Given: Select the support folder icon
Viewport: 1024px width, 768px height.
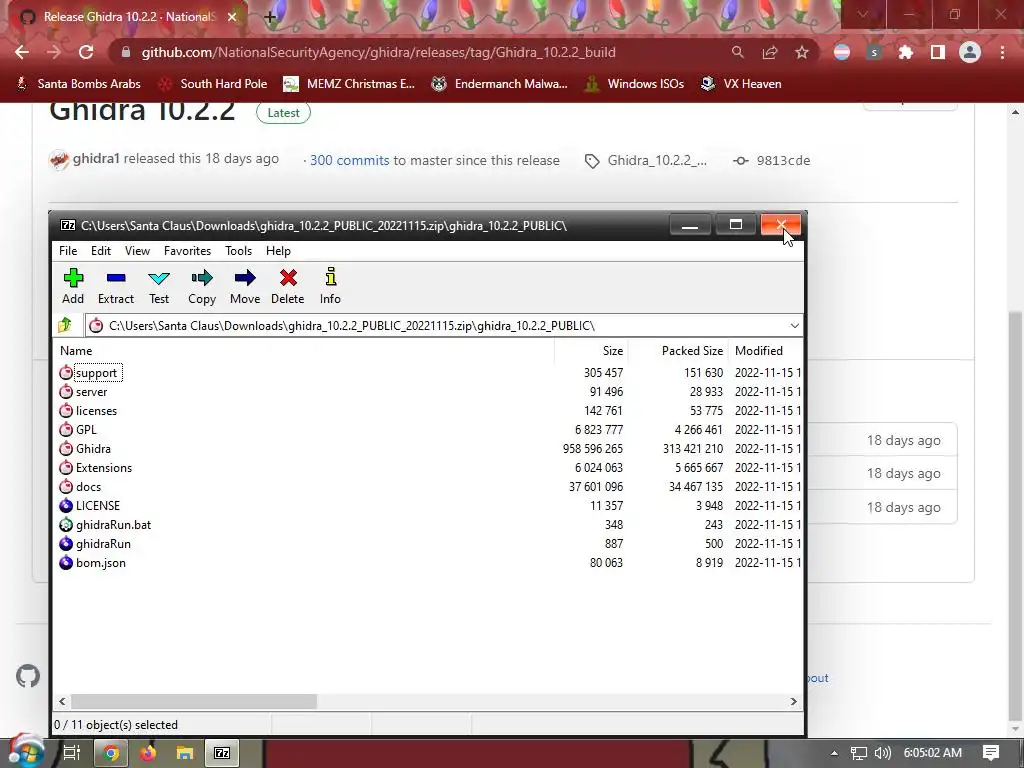Looking at the screenshot, I should pos(66,373).
